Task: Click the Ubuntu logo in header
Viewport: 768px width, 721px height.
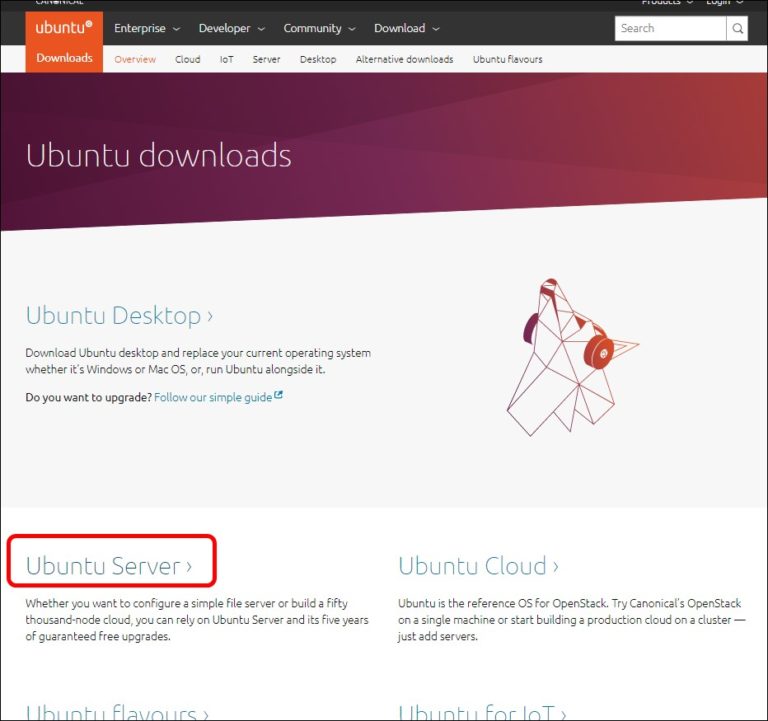Action: pos(64,28)
